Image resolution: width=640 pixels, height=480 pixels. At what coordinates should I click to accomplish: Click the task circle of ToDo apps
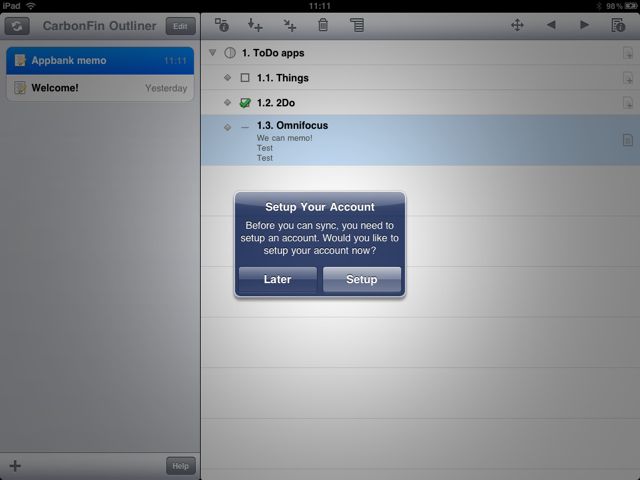(x=230, y=53)
